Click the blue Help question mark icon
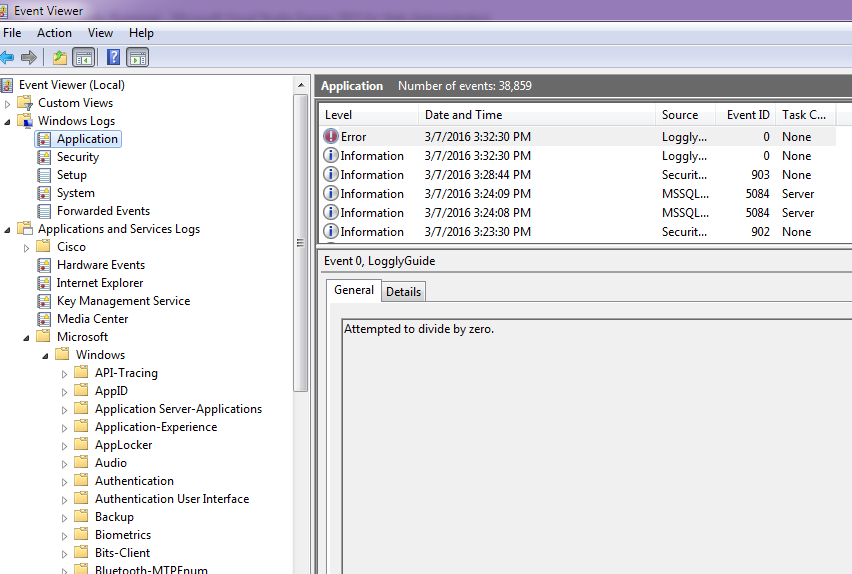Image resolution: width=852 pixels, height=574 pixels. [114, 57]
